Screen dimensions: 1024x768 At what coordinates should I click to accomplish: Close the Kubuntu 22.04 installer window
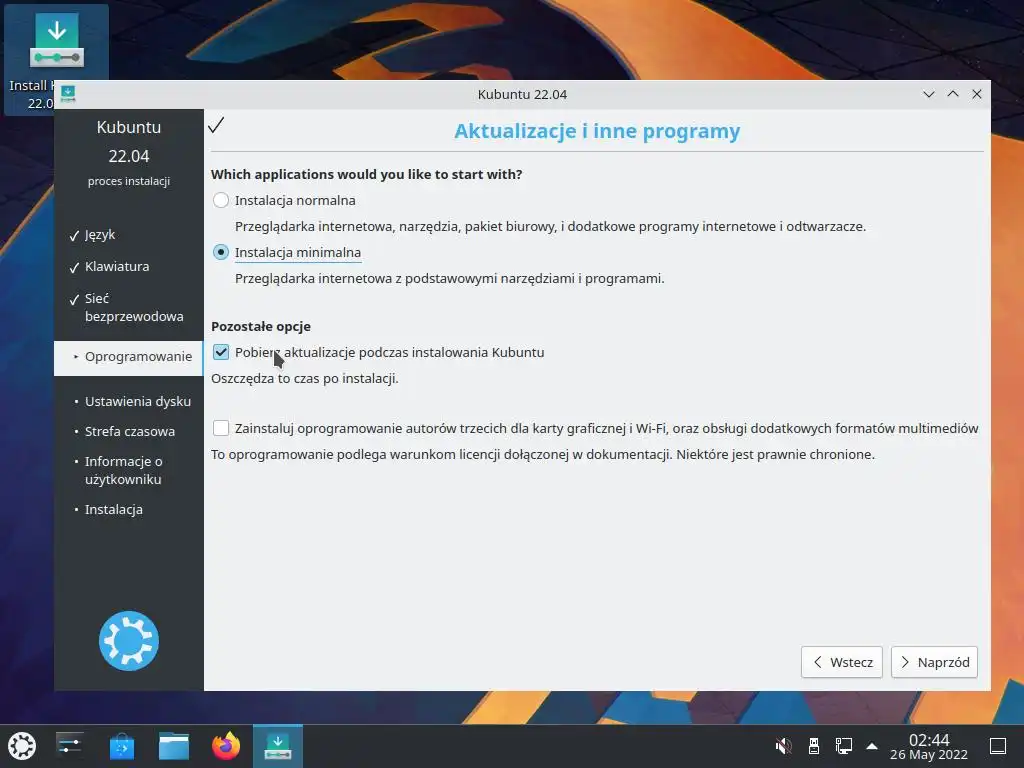click(x=977, y=94)
